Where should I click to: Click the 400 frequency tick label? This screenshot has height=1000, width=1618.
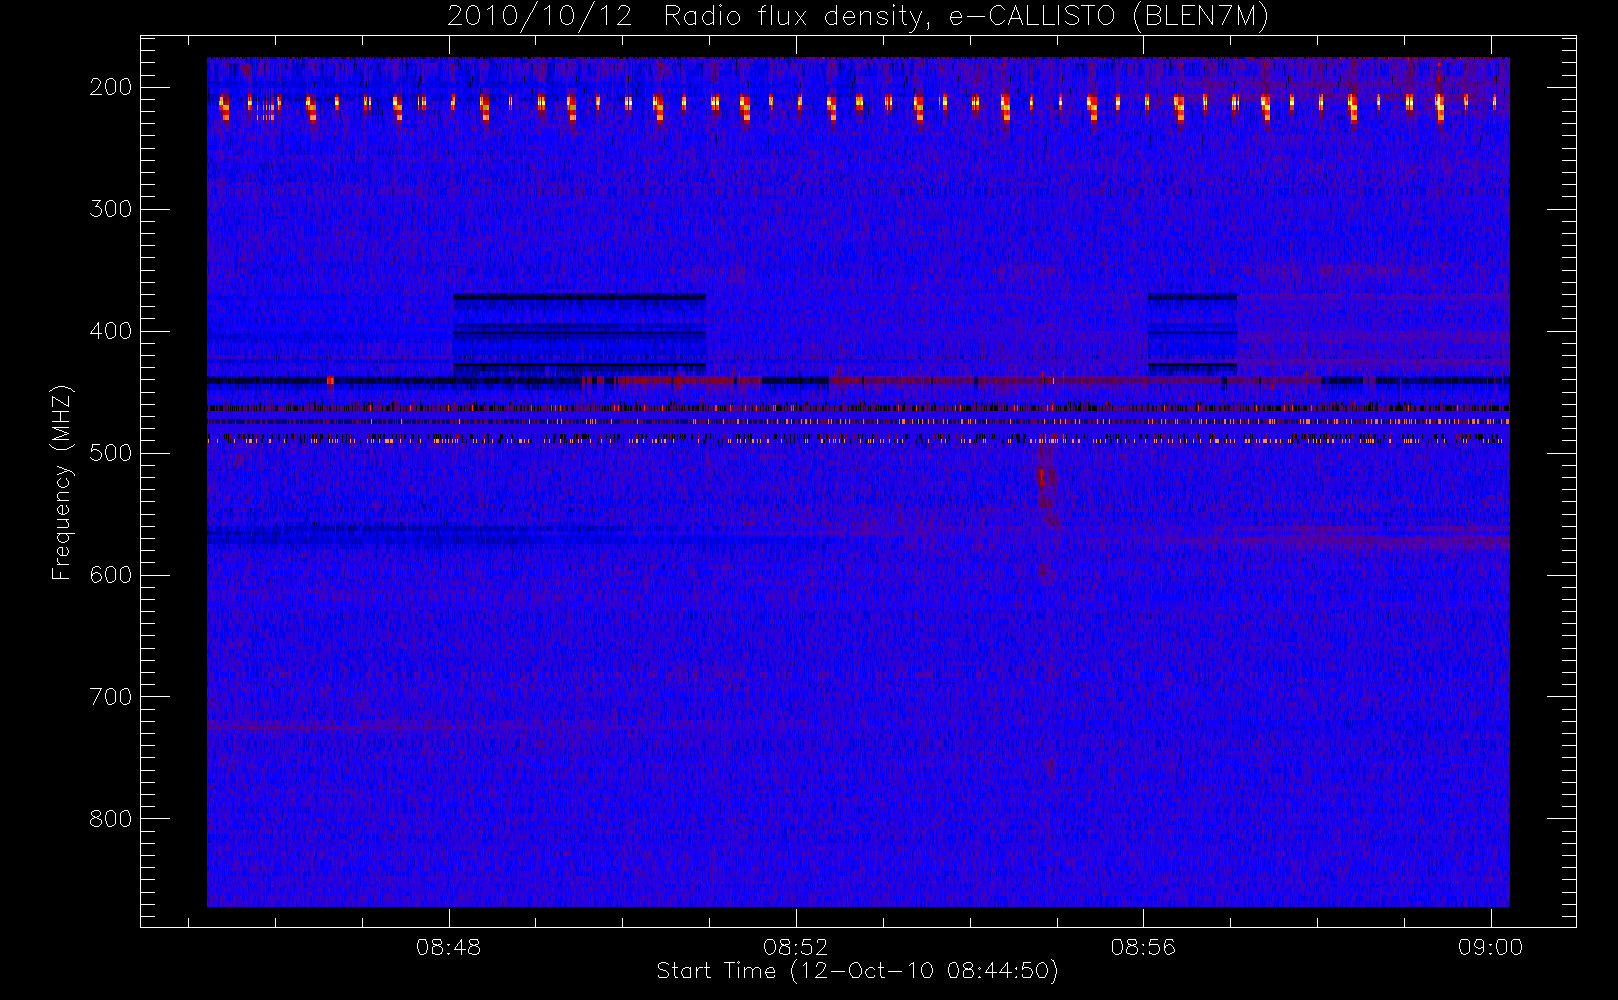[110, 331]
